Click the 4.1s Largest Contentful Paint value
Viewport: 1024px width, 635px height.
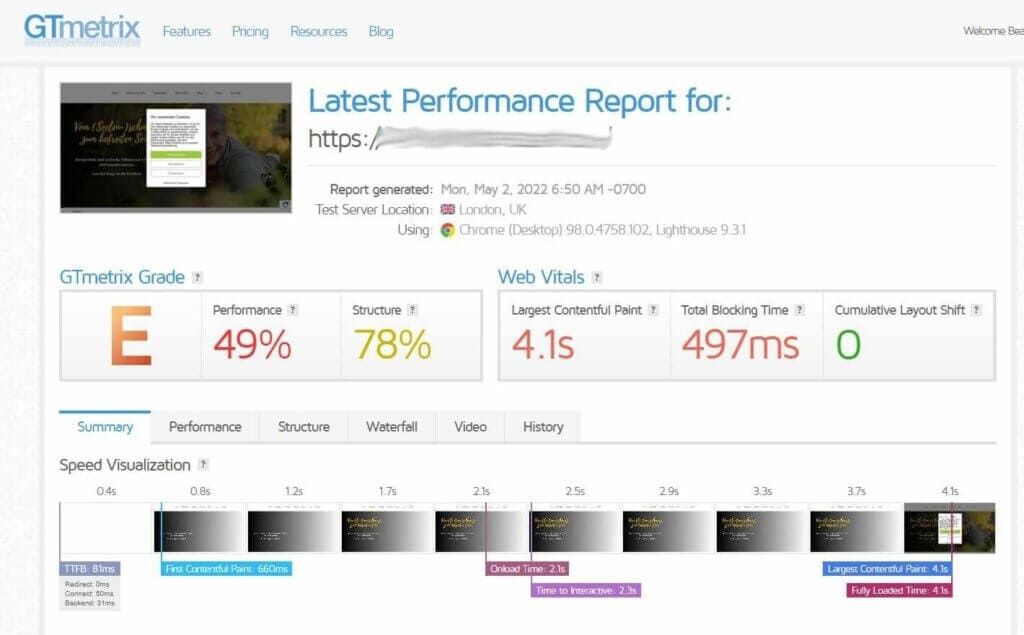pyautogui.click(x=543, y=344)
